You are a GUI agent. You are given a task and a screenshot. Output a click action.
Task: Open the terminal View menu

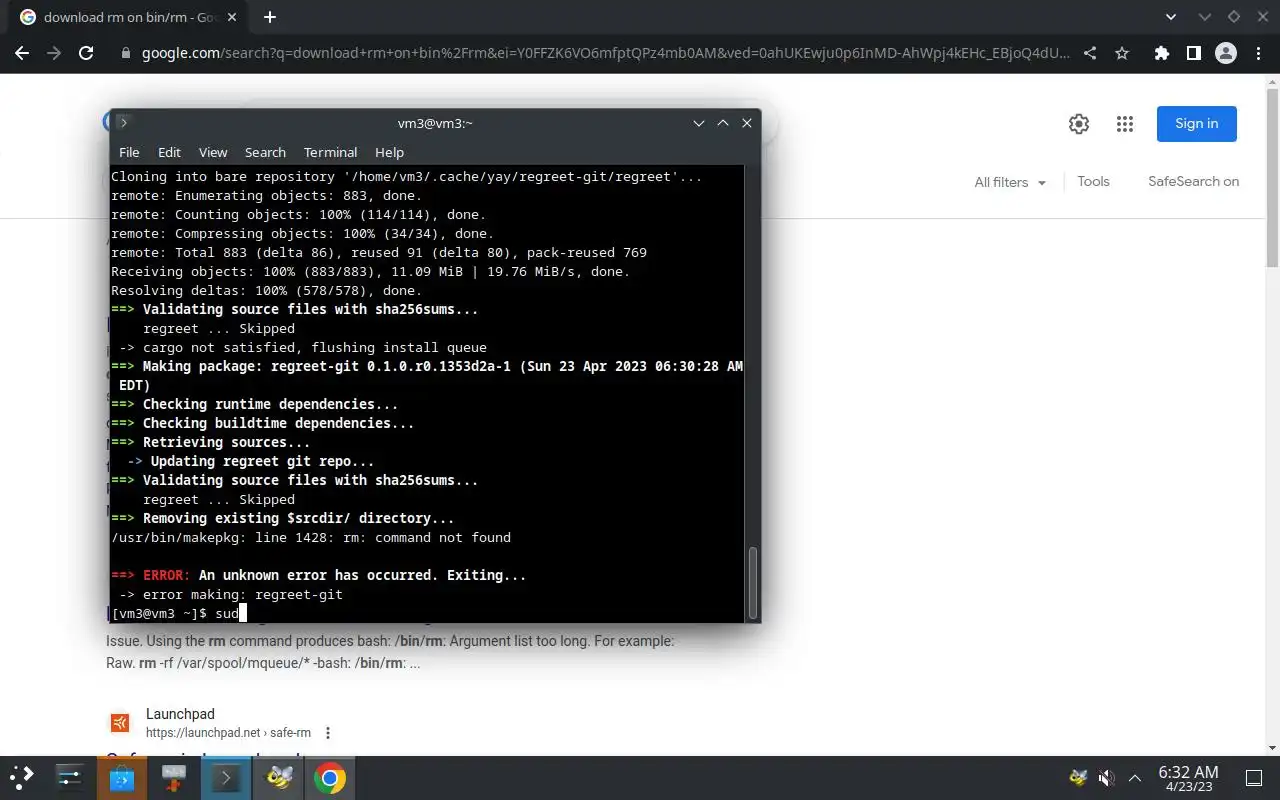(x=213, y=152)
